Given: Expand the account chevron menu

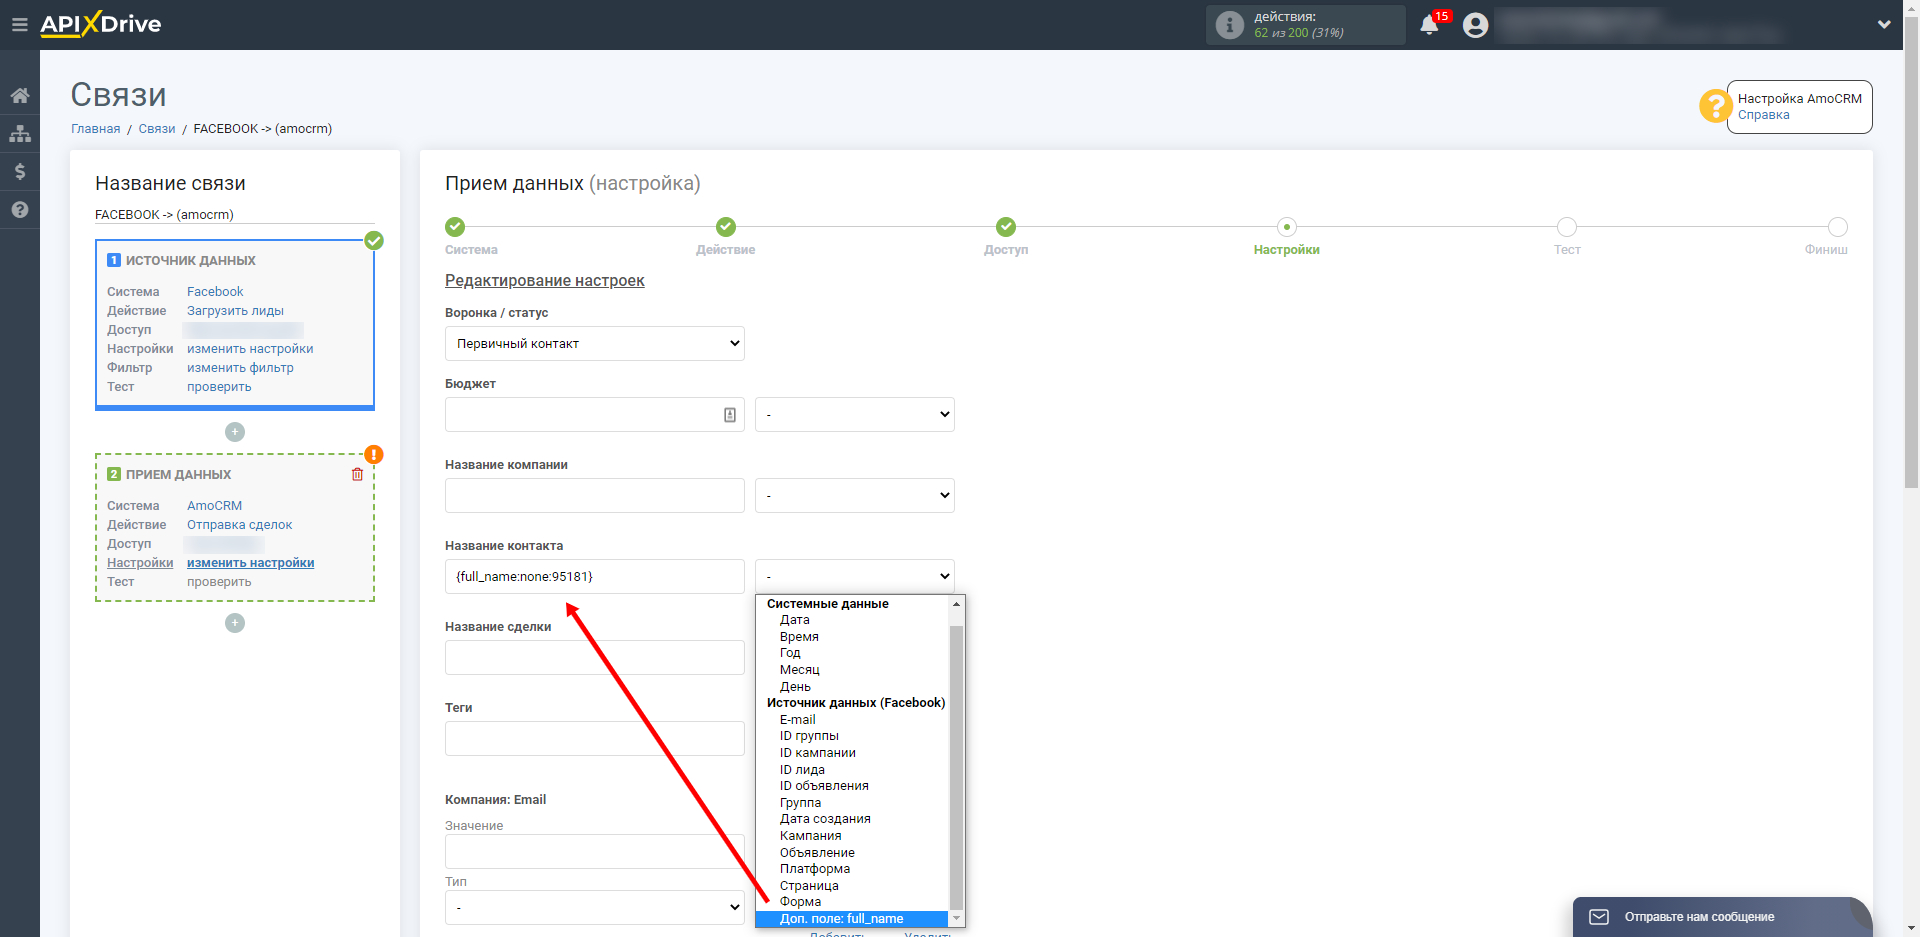Looking at the screenshot, I should (1884, 25).
